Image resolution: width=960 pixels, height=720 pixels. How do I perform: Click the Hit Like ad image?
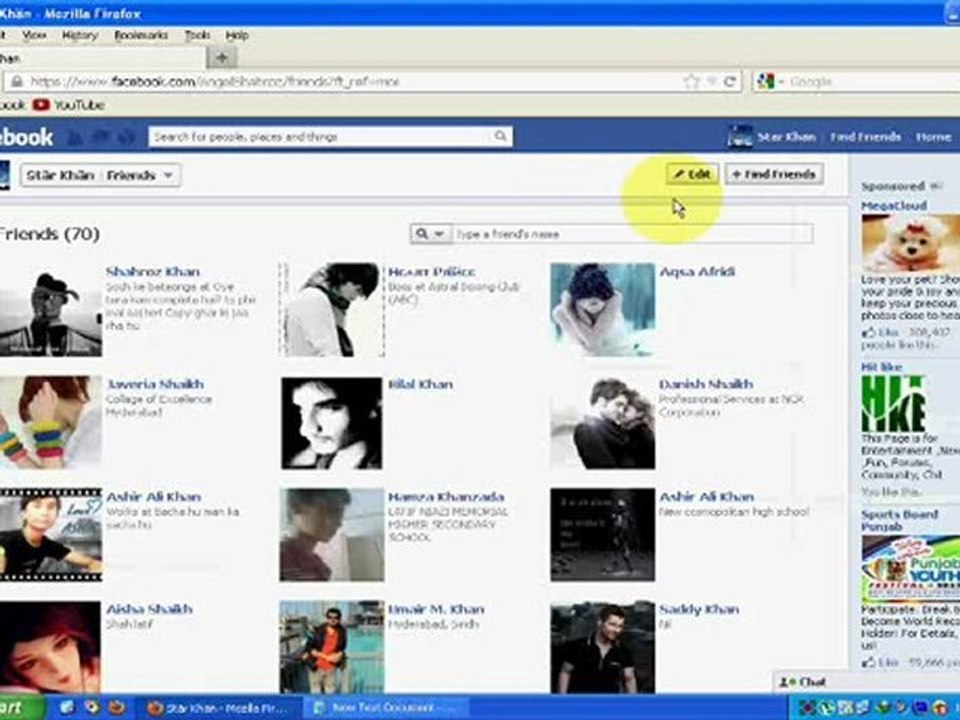click(x=893, y=404)
